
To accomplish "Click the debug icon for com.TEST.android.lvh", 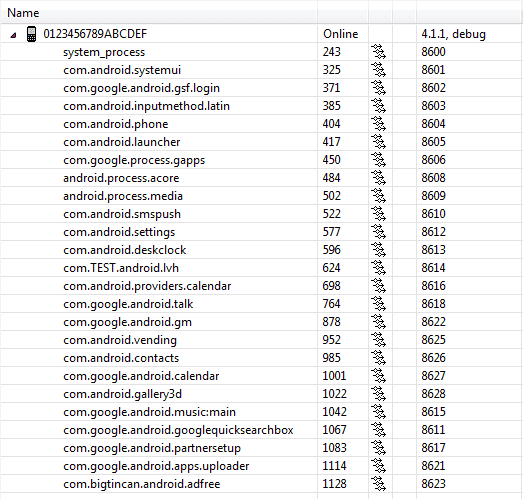I will [x=379, y=268].
